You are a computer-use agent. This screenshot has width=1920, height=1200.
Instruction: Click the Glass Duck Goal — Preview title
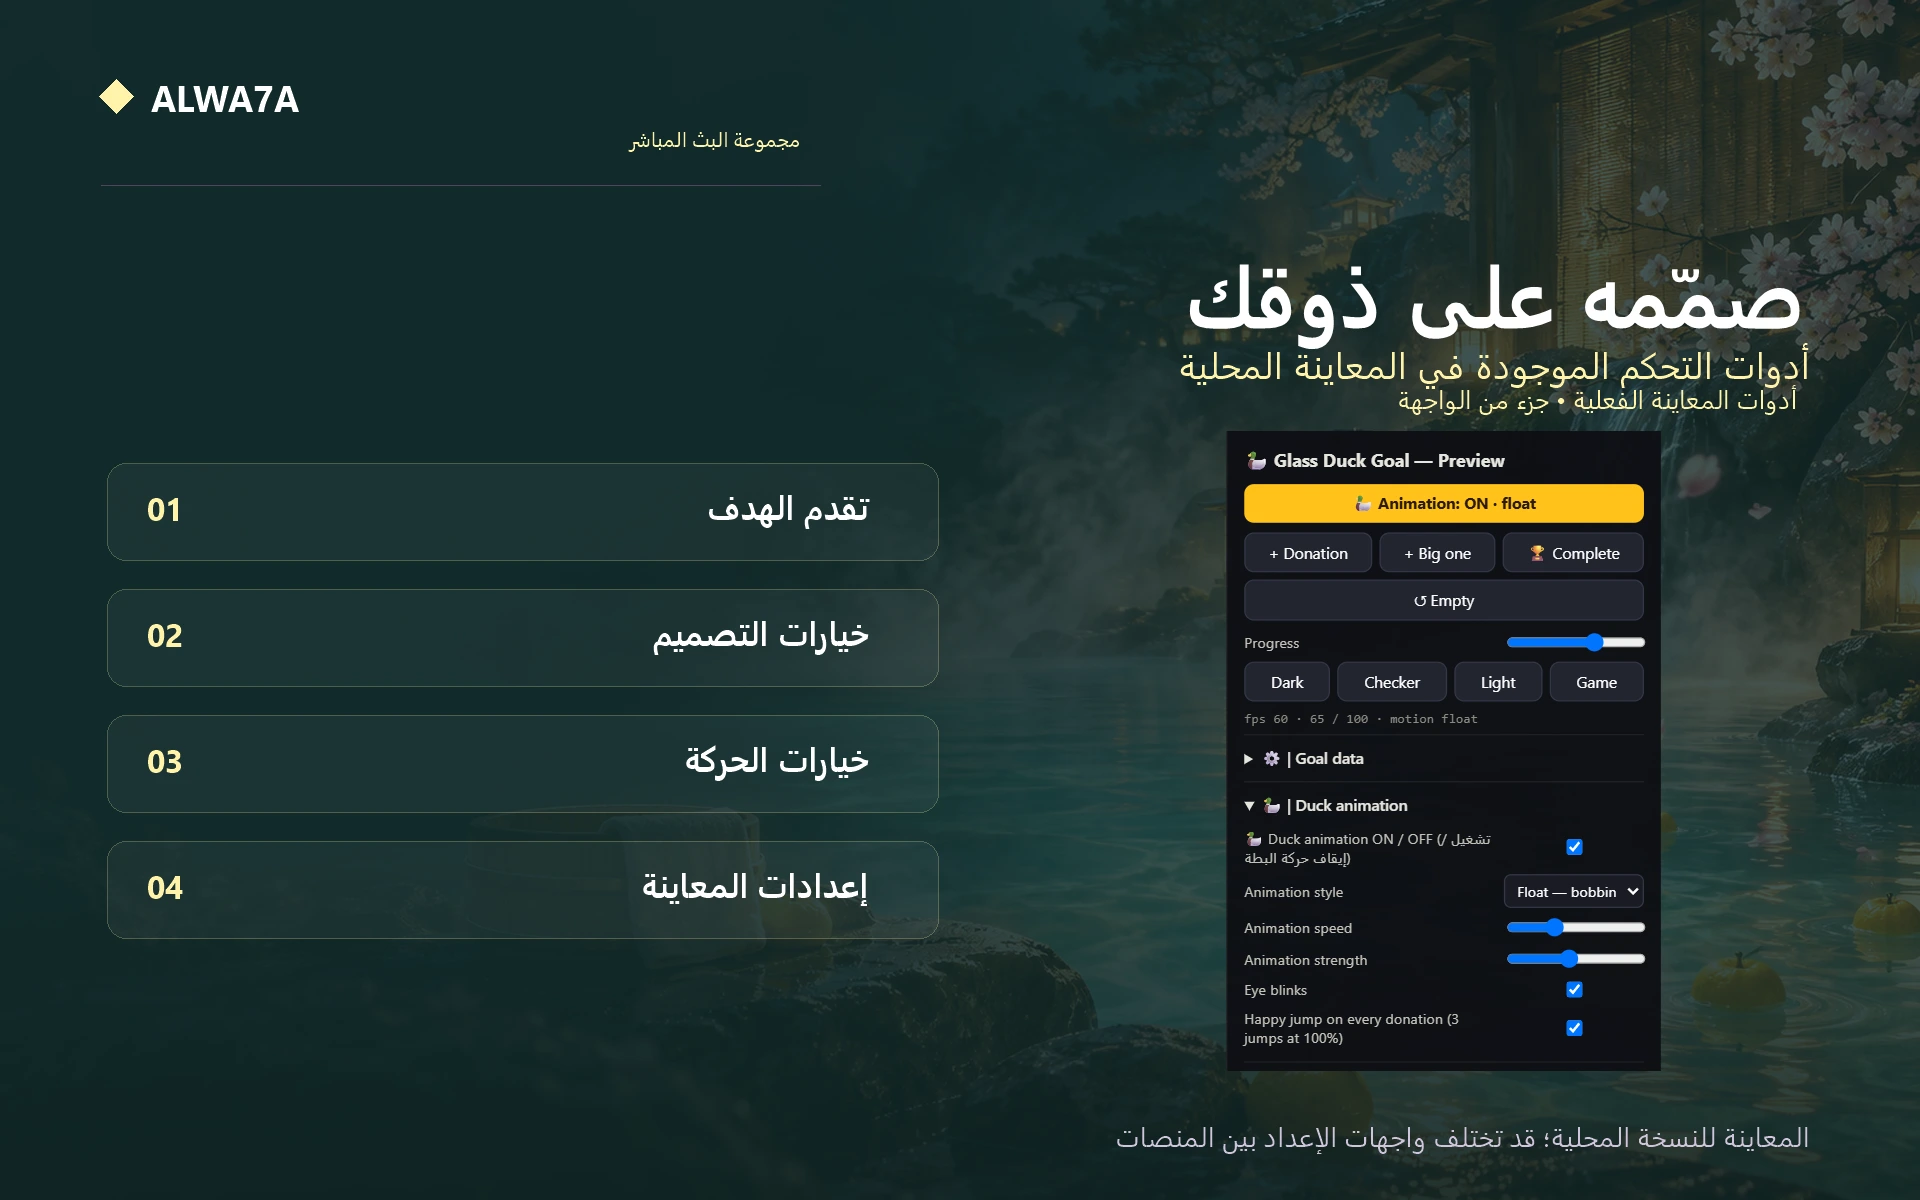pos(1389,461)
